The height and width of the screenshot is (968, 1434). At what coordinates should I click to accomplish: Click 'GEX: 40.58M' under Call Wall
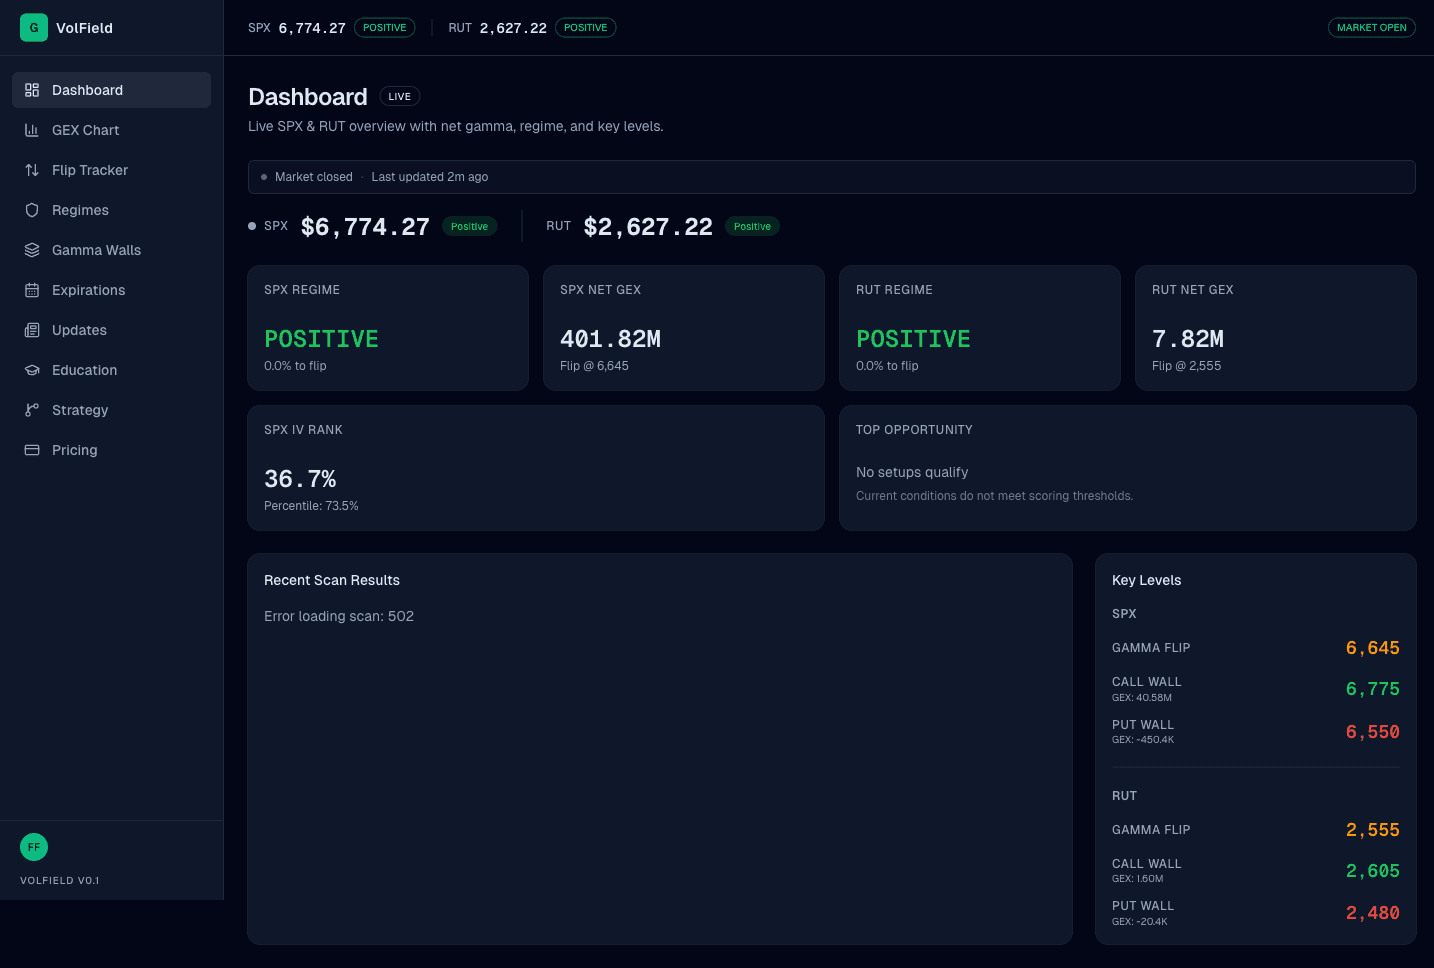click(x=1142, y=698)
